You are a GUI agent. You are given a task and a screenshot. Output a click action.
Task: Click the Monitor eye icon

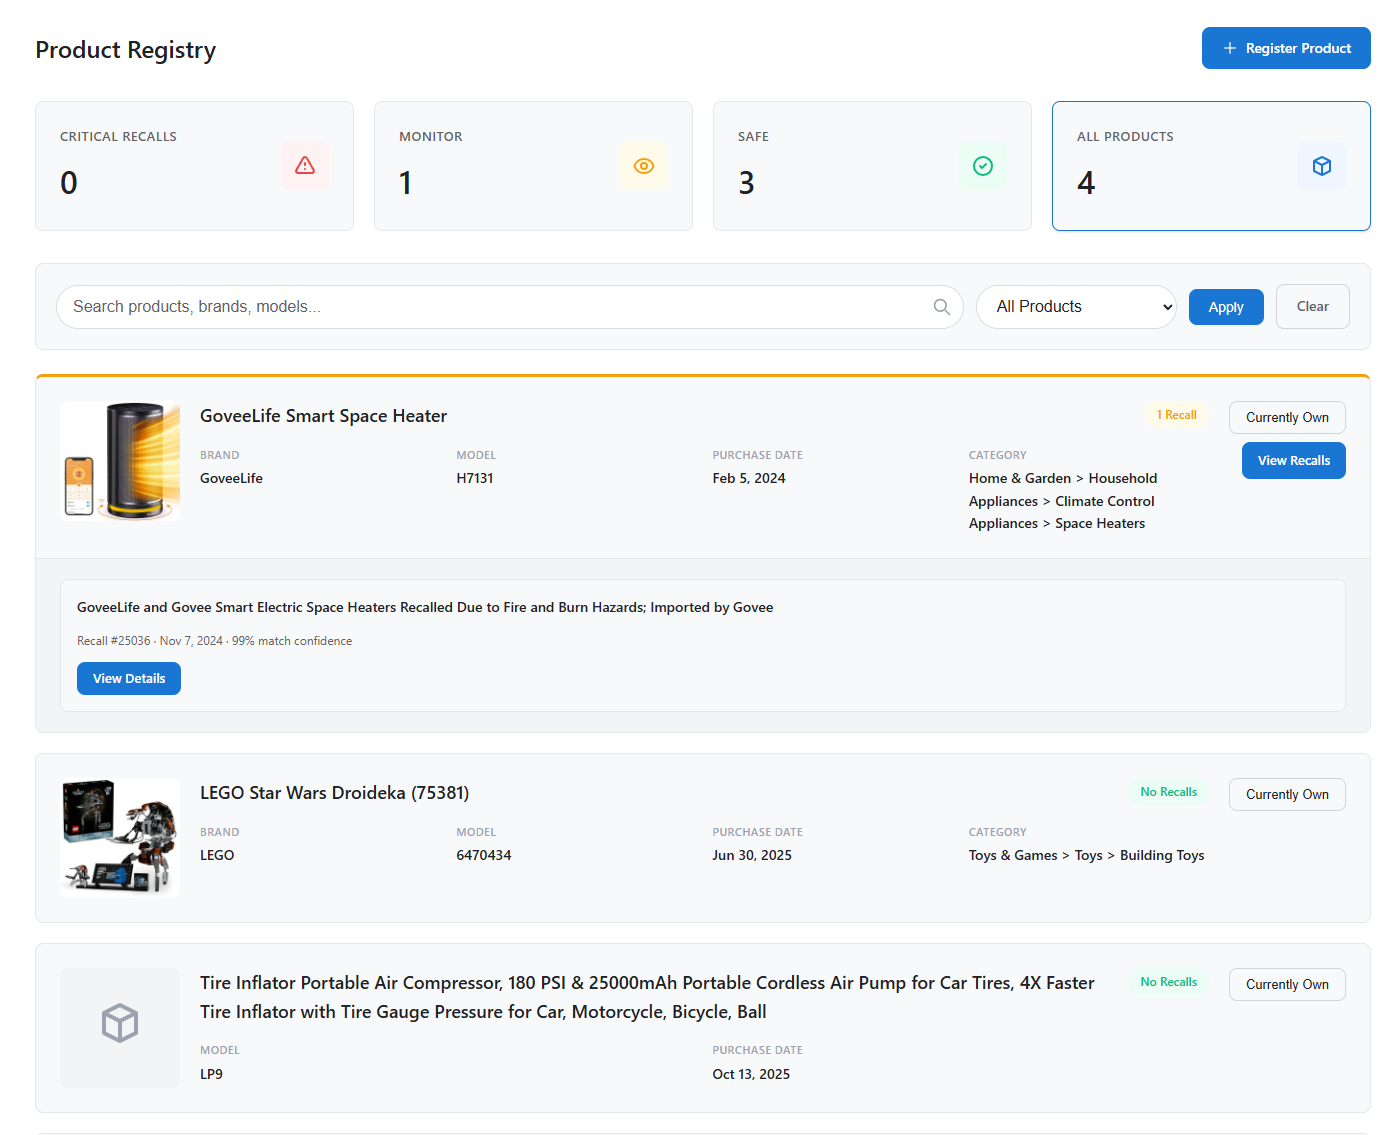(643, 166)
